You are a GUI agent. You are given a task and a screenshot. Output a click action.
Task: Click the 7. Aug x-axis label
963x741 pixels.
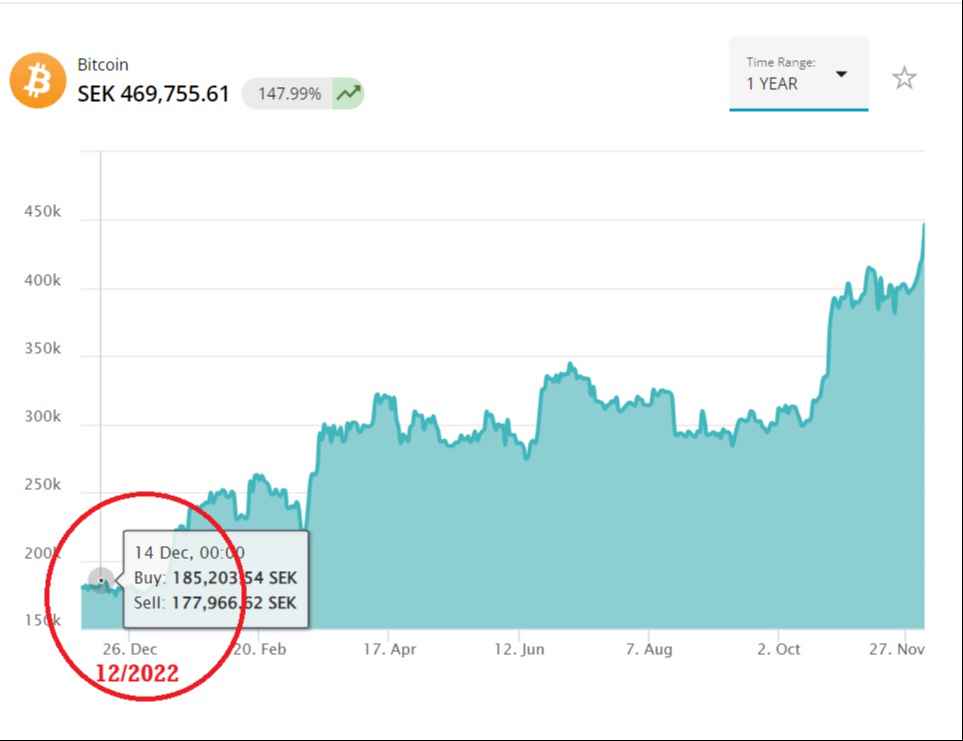[649, 649]
